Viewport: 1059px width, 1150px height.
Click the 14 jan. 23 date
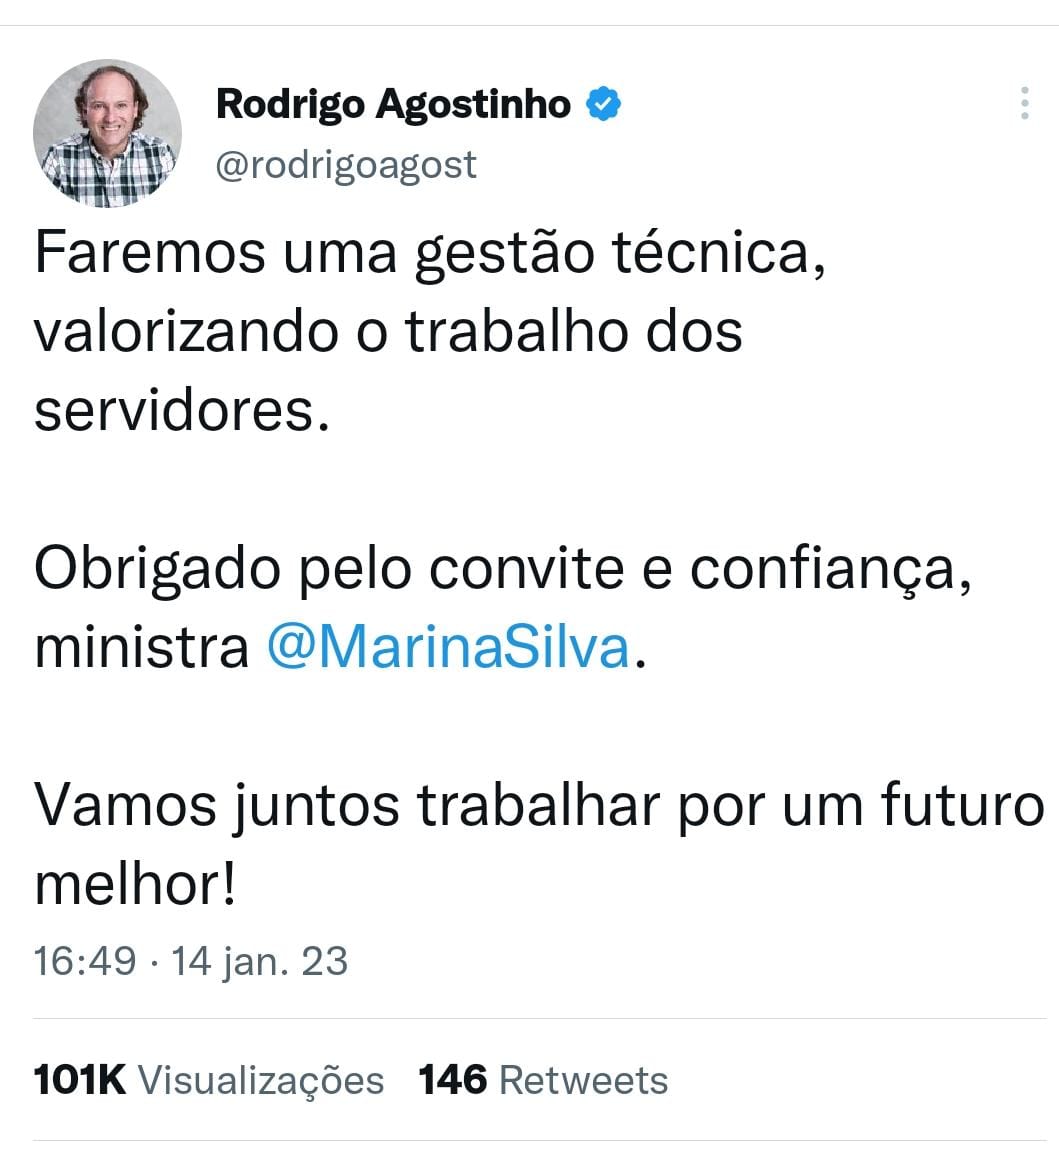(x=259, y=961)
